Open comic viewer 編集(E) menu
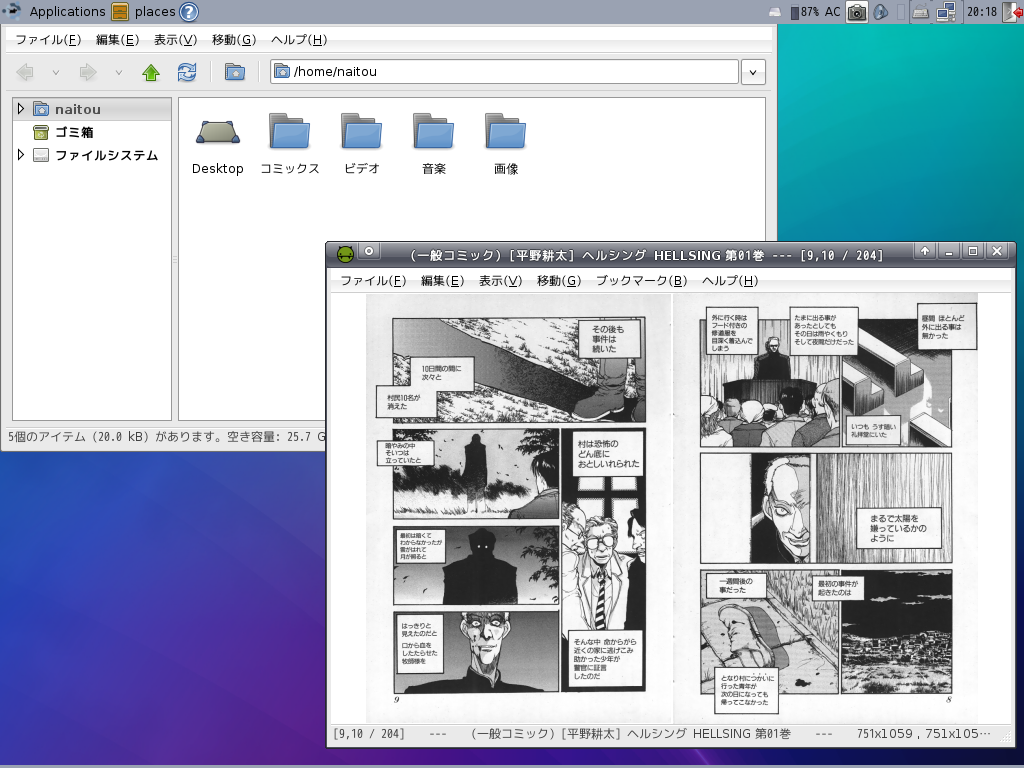Image resolution: width=1024 pixels, height=768 pixels. coord(443,281)
